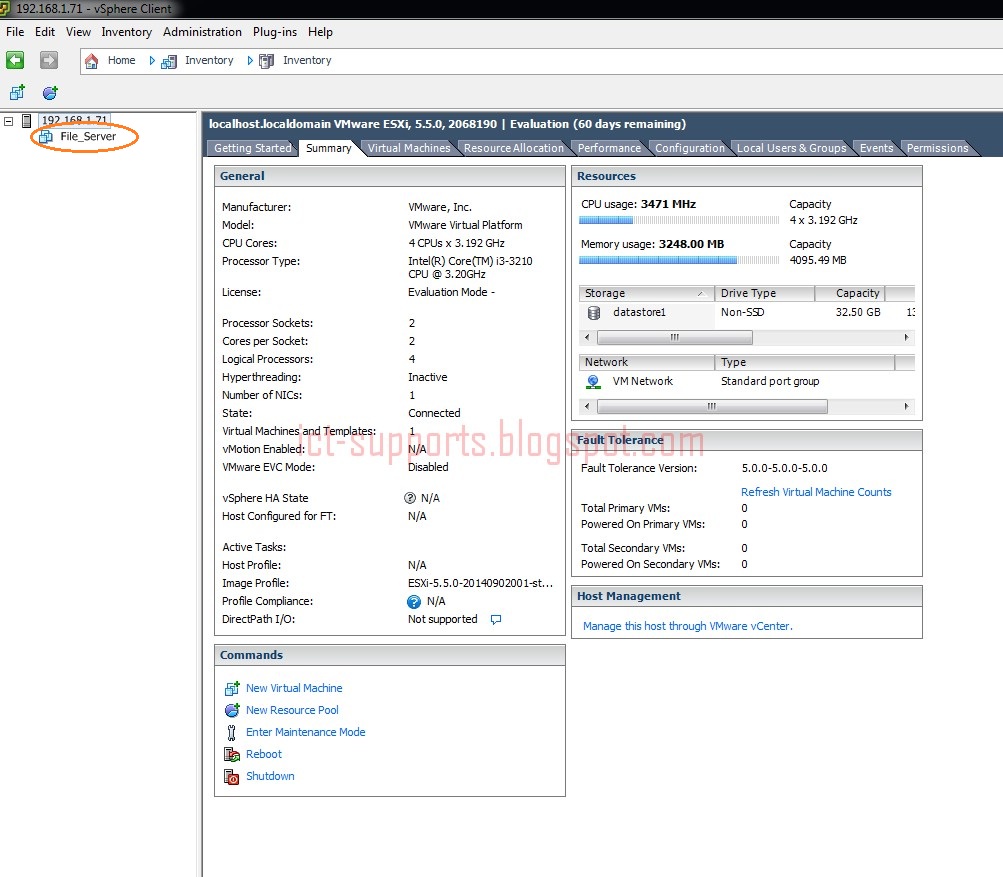Click the datastore1 disk icon
This screenshot has width=1003, height=877.
(x=594, y=312)
